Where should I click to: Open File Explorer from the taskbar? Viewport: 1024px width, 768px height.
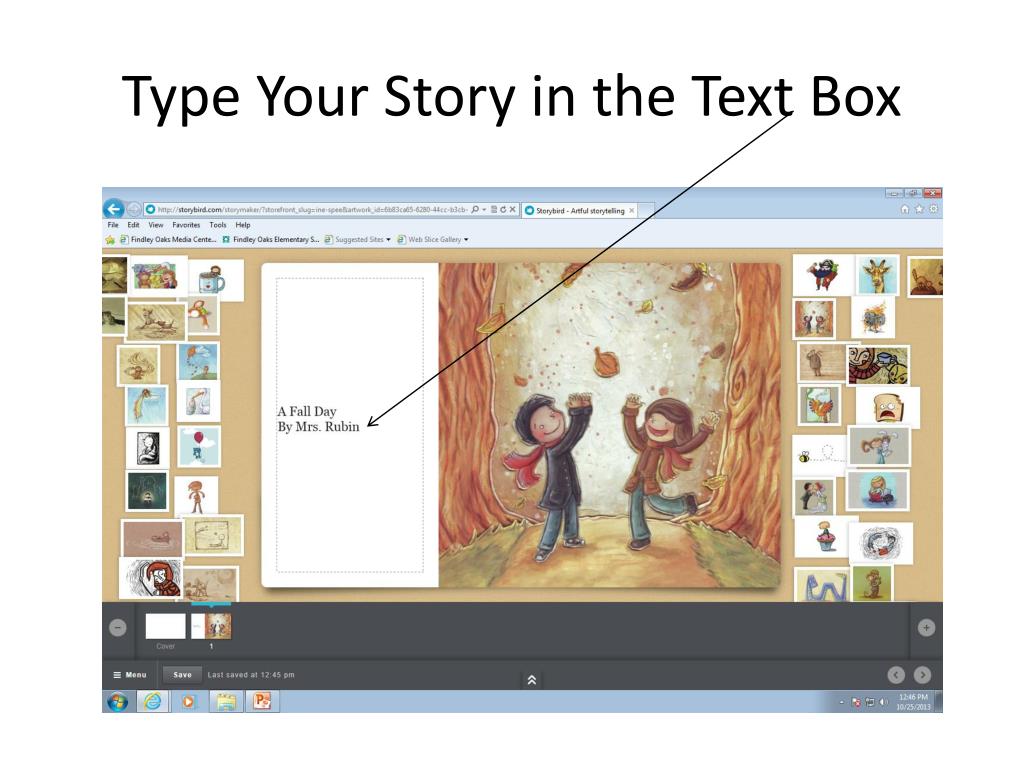click(x=226, y=701)
